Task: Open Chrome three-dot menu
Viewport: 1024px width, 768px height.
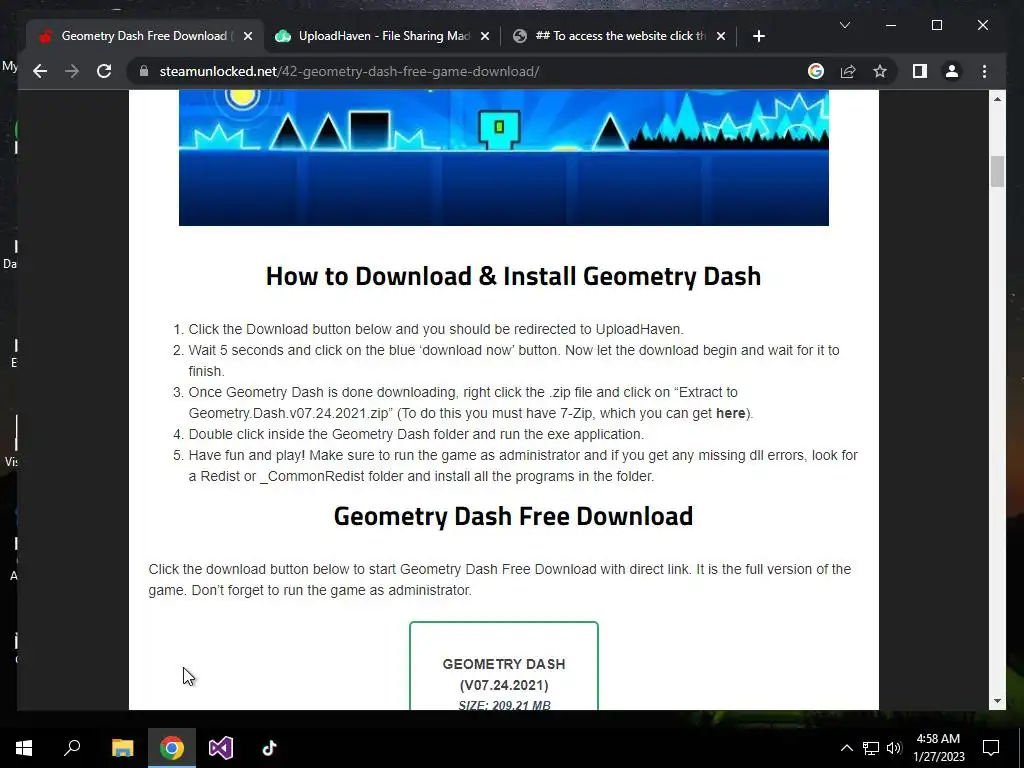Action: [984, 71]
